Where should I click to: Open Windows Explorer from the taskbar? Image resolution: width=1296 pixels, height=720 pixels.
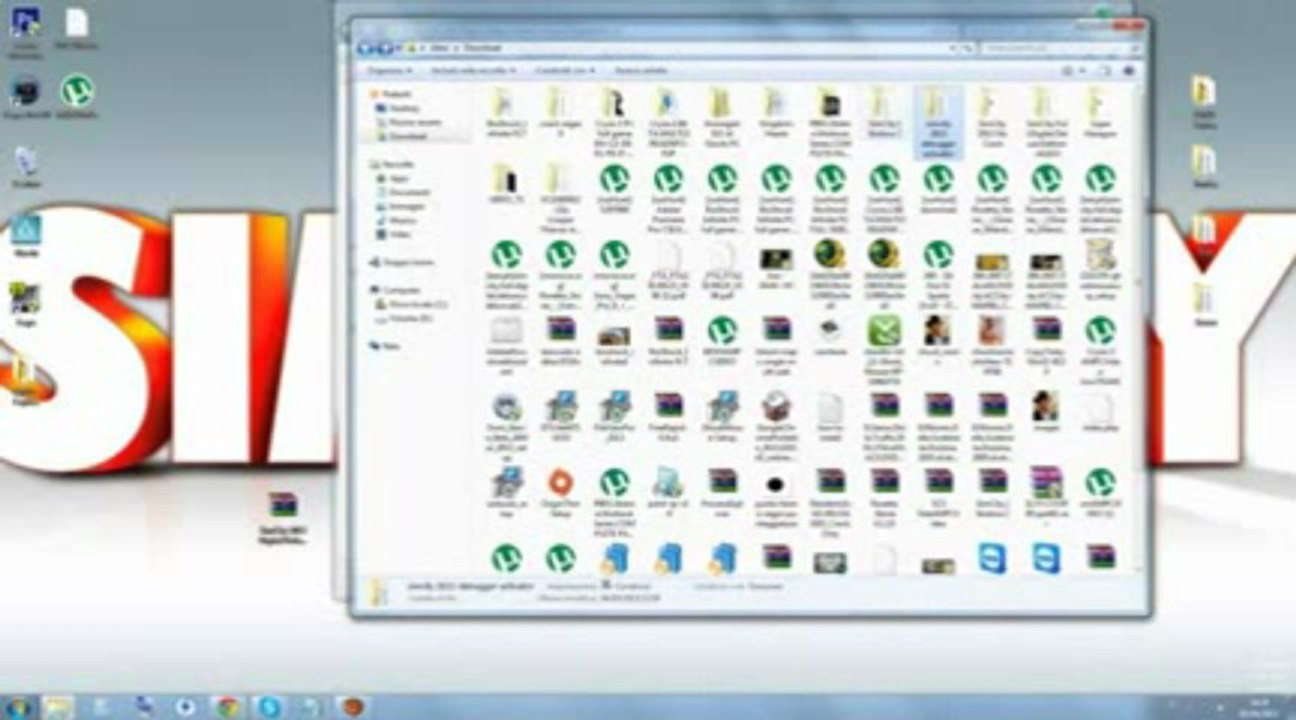pos(59,707)
